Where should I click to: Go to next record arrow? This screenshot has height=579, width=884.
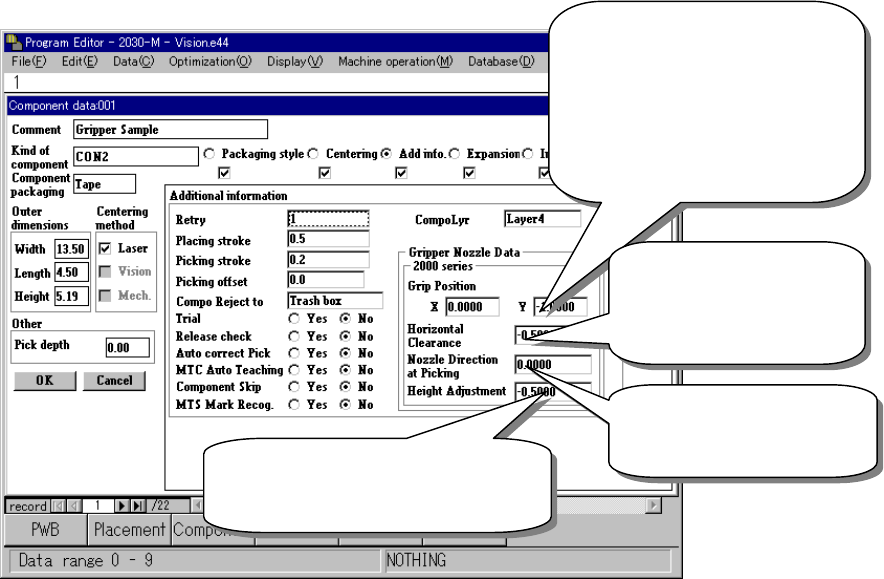click(121, 506)
